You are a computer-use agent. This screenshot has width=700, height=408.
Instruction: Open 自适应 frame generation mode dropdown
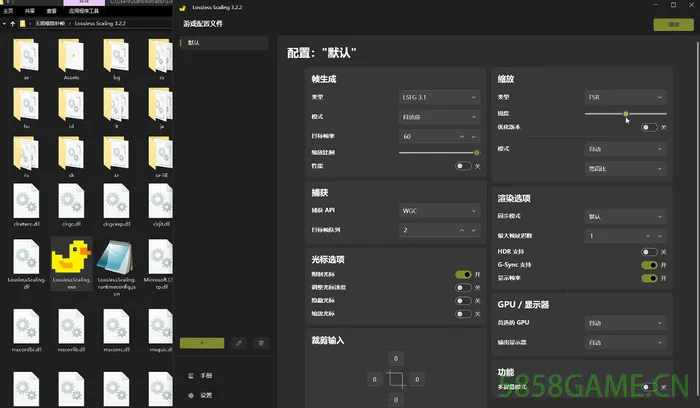coord(439,117)
